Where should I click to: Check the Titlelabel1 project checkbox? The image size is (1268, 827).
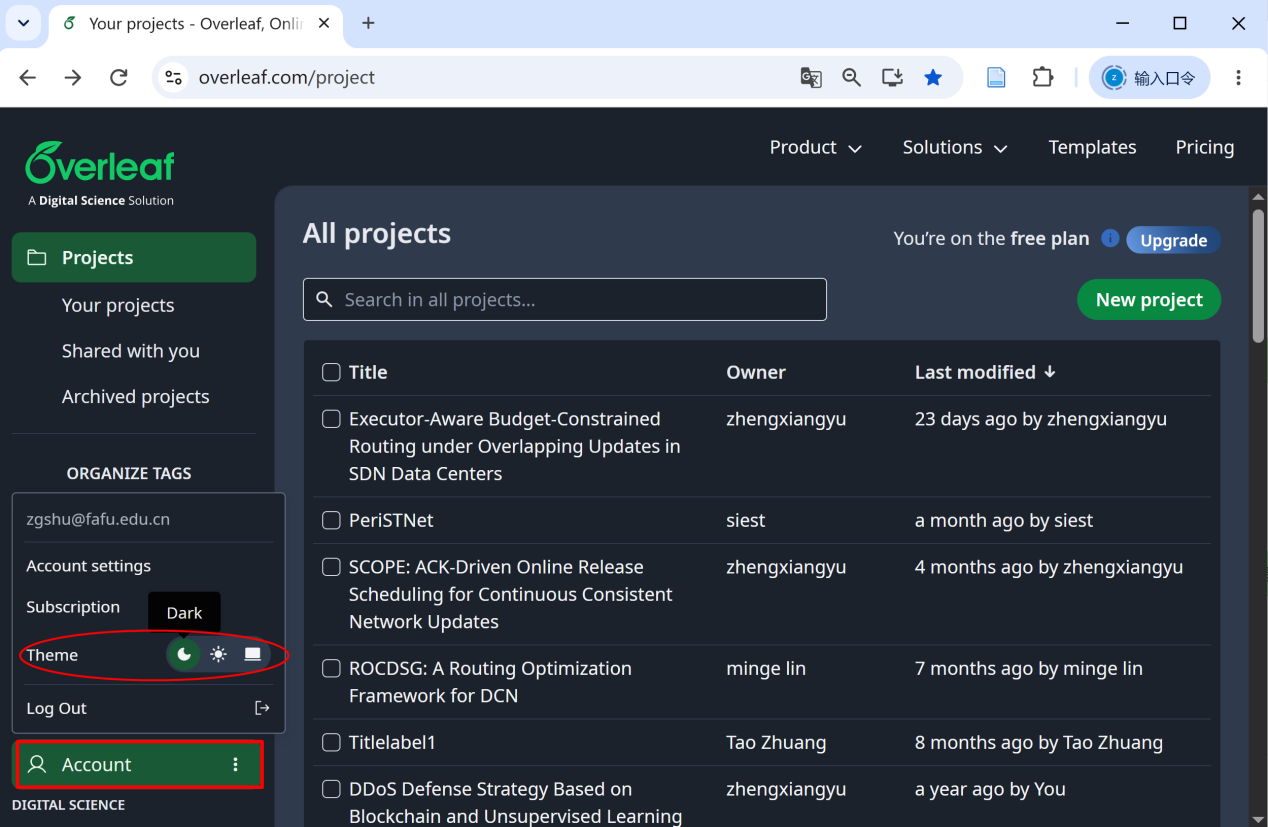coord(331,742)
